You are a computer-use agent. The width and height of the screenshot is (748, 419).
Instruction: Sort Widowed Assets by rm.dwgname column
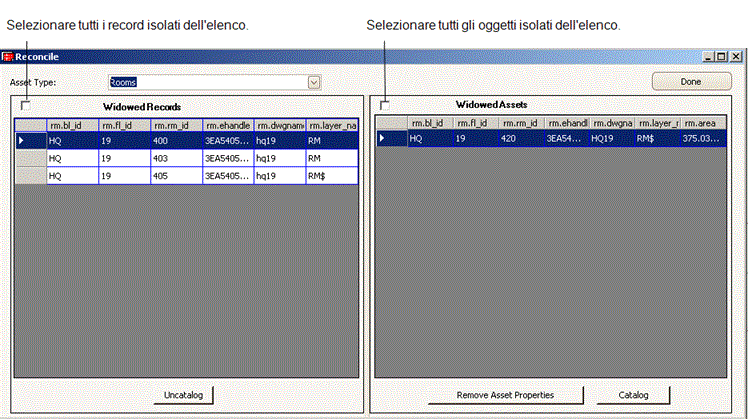(x=612, y=123)
